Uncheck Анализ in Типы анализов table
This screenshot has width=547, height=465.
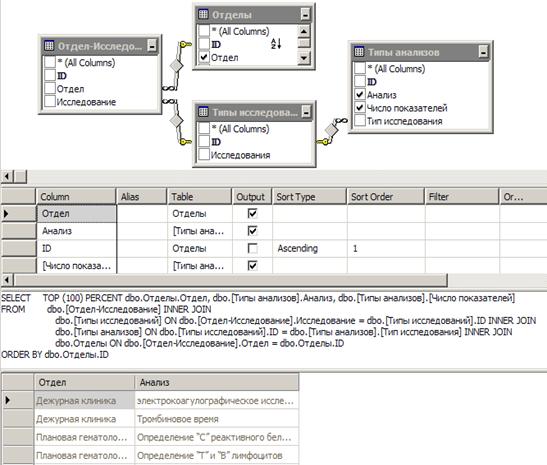pos(360,94)
